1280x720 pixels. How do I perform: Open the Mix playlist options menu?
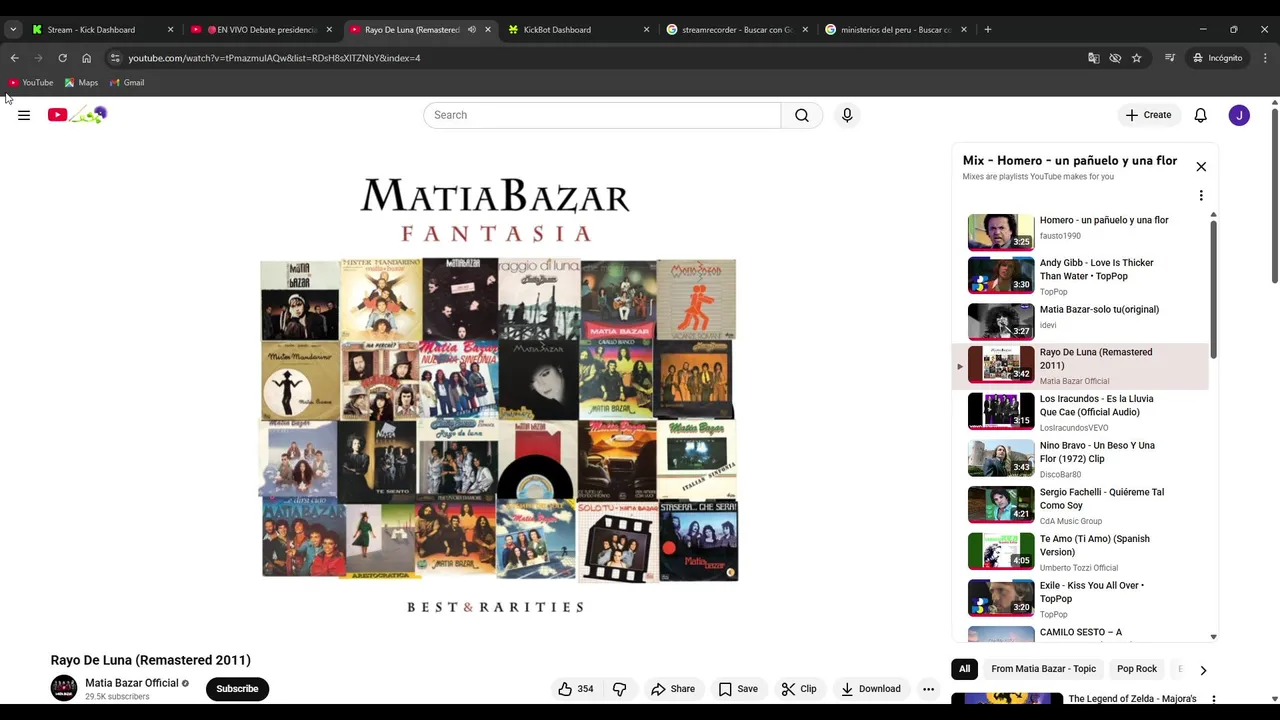tap(1201, 196)
